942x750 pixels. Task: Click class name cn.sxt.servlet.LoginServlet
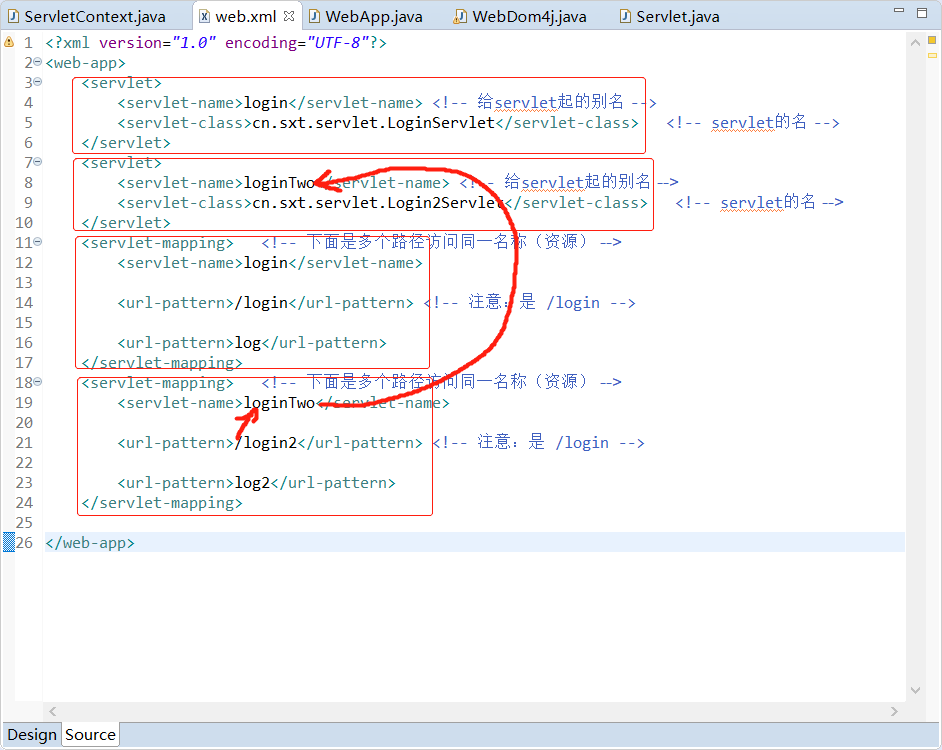click(x=373, y=123)
